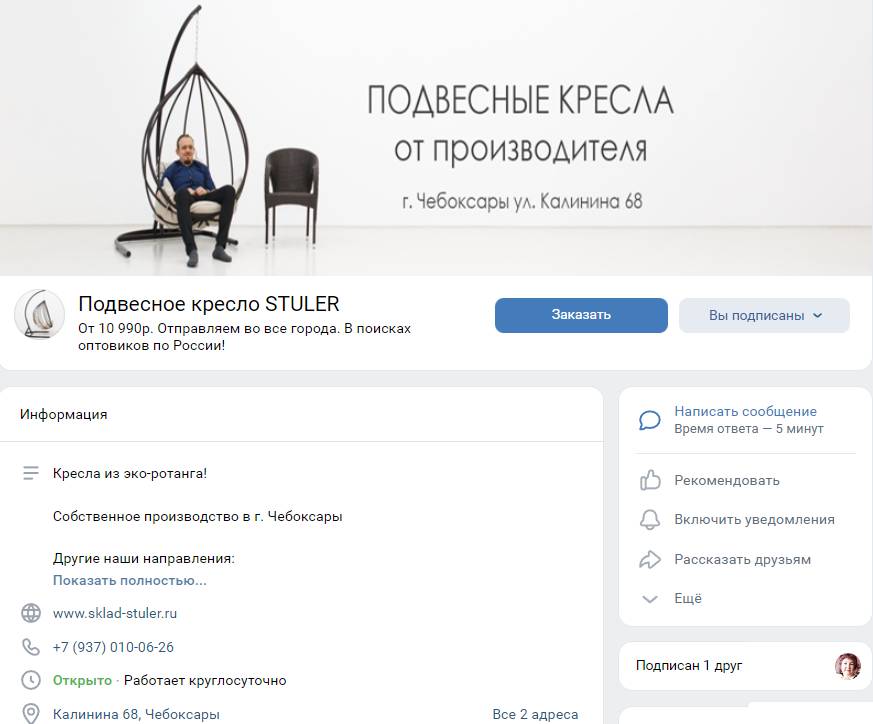873x724 pixels.
Task: Open the Вы подписаны dropdown
Action: click(764, 315)
